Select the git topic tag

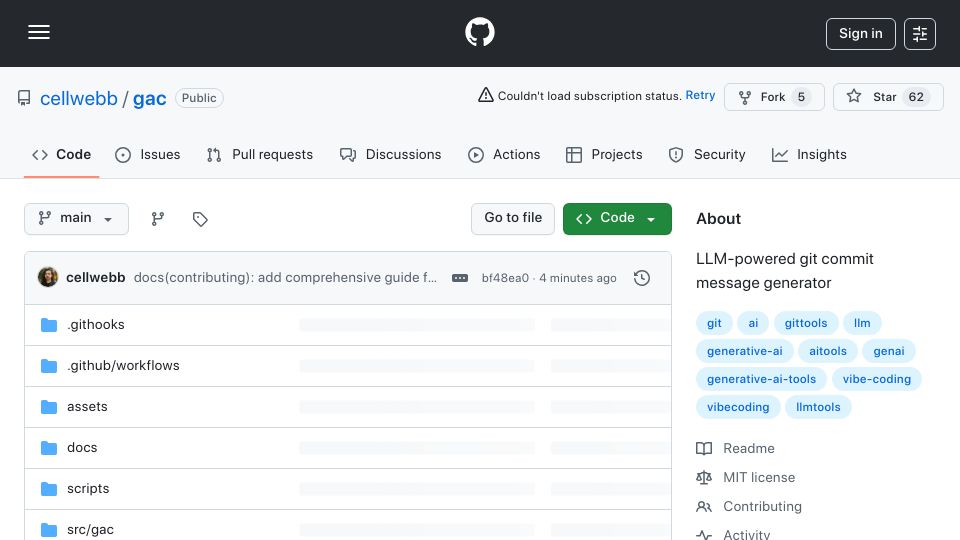[714, 323]
